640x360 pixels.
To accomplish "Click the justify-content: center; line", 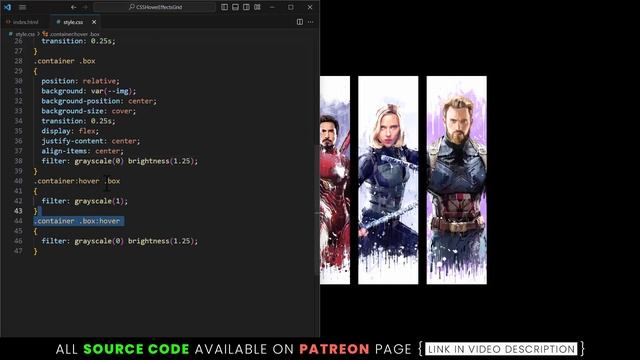I will [x=91, y=141].
